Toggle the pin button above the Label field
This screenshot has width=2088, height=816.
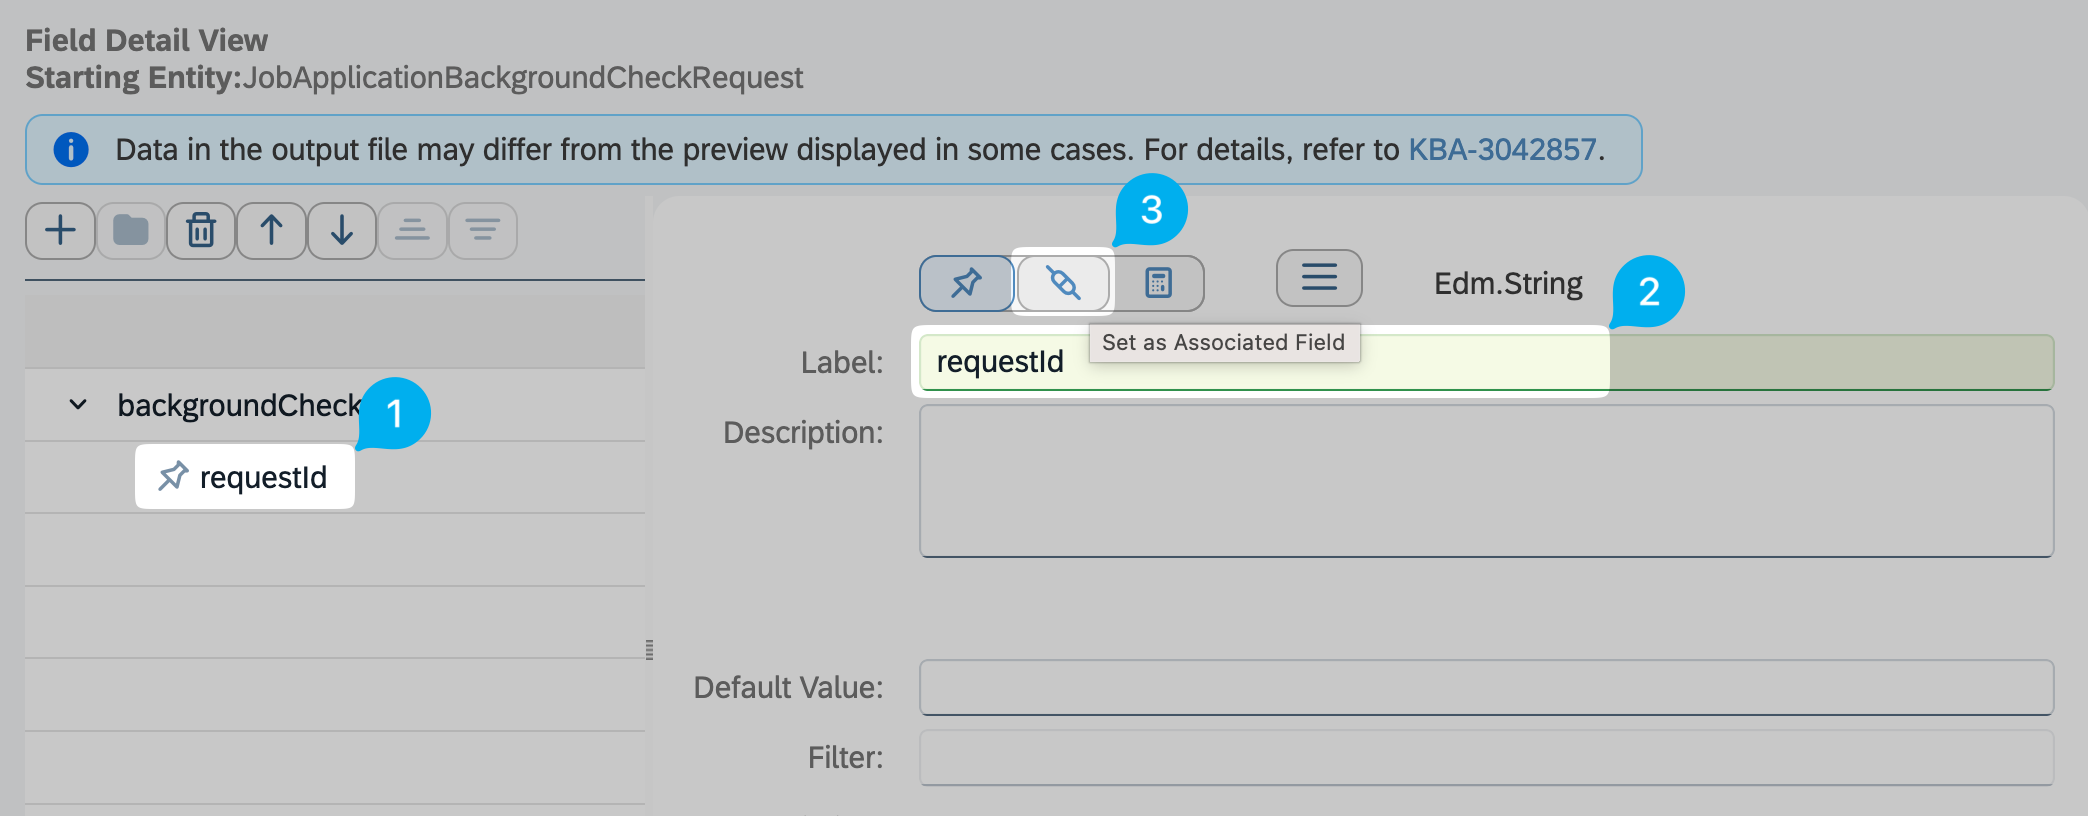pos(966,284)
